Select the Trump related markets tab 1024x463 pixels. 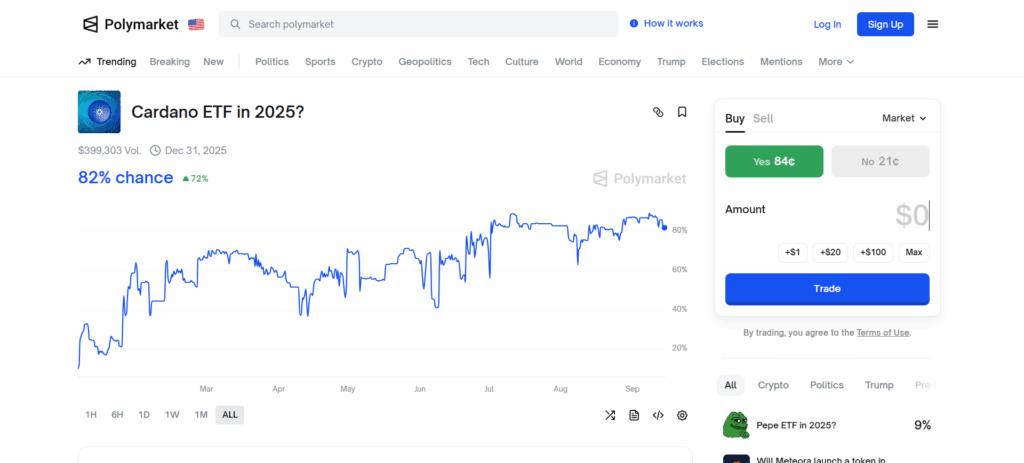[x=879, y=385]
